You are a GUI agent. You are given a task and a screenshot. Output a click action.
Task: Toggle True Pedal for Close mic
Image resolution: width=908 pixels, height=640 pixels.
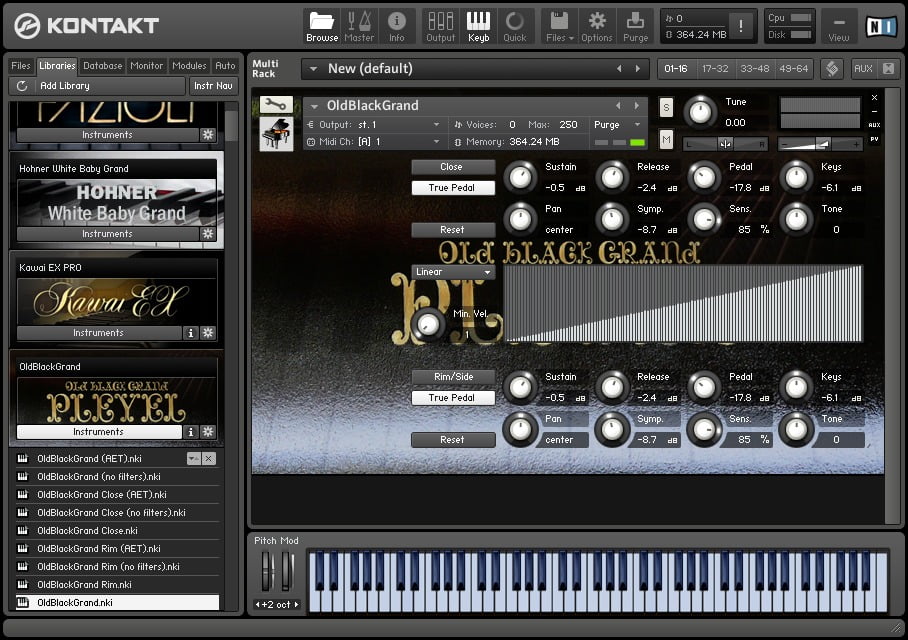click(453, 188)
